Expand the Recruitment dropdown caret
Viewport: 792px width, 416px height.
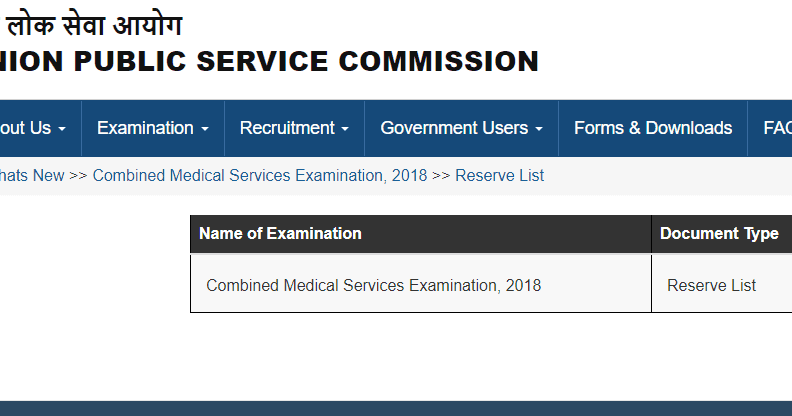345,129
